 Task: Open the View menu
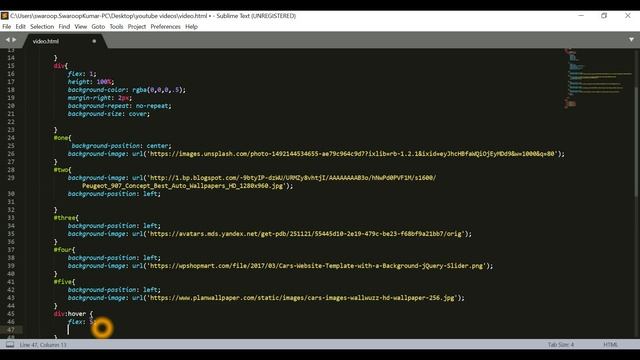[80, 27]
